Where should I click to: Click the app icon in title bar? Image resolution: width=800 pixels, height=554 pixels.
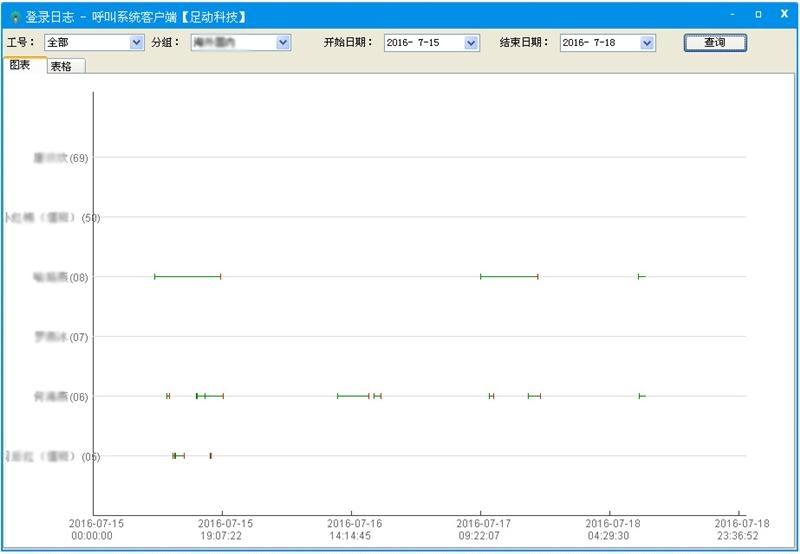coord(16,17)
